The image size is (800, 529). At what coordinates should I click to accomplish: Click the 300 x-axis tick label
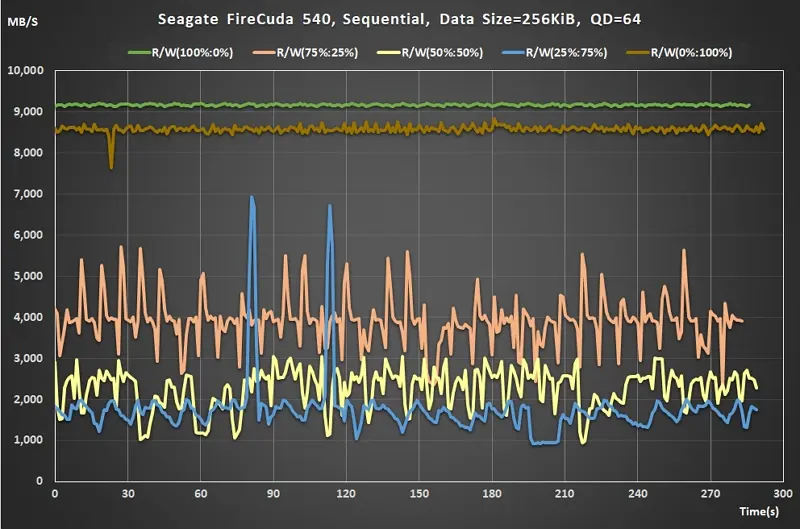[783, 494]
